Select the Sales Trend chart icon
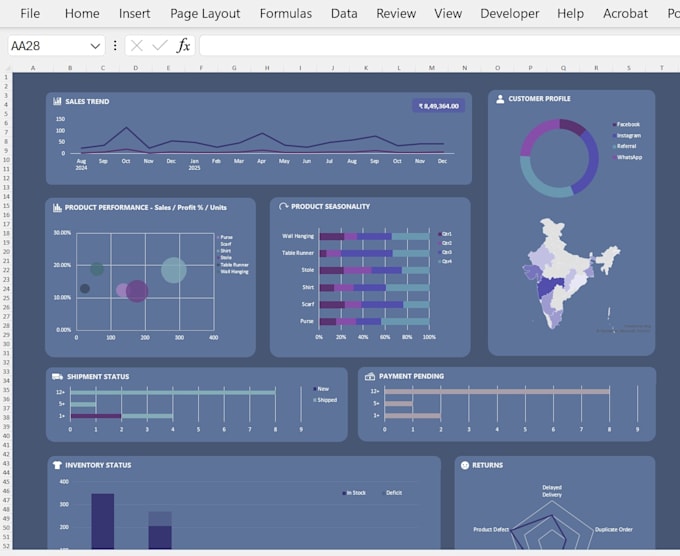The width and height of the screenshot is (680, 556). pos(57,101)
